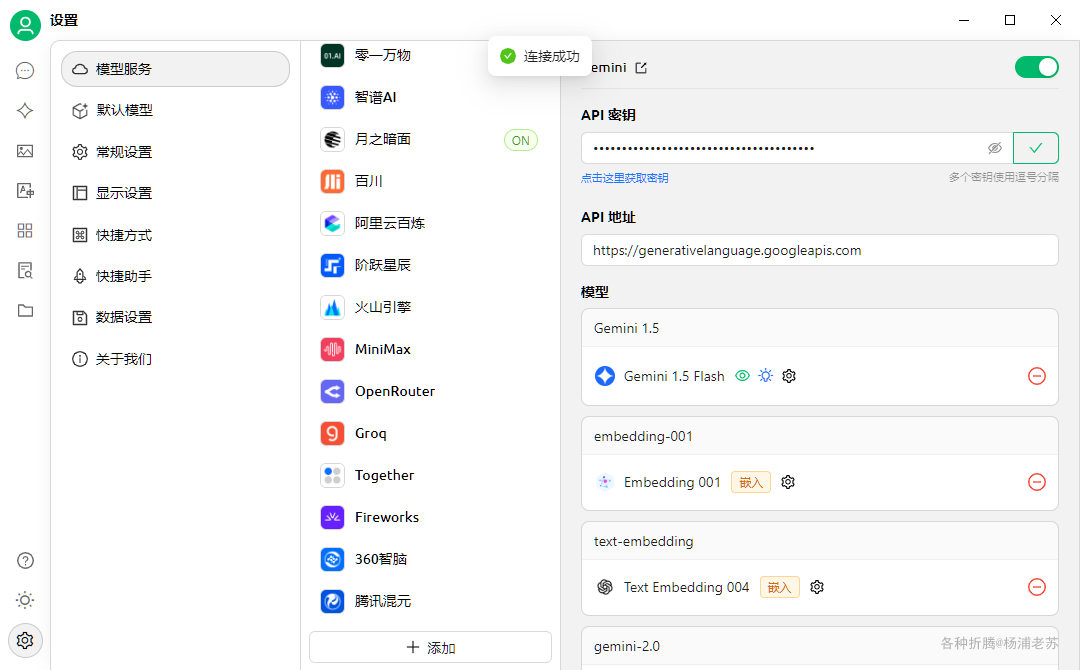Click the Embedding 001 model logo

(x=605, y=482)
